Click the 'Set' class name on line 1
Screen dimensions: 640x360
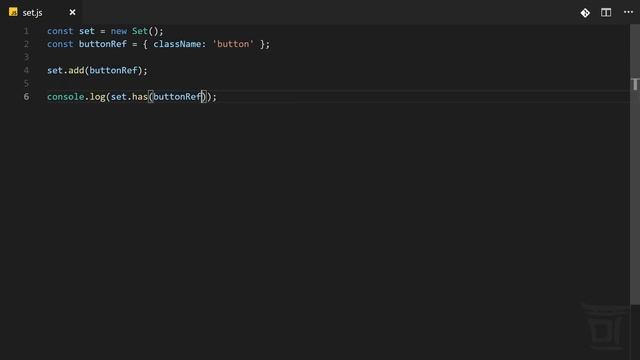point(140,31)
